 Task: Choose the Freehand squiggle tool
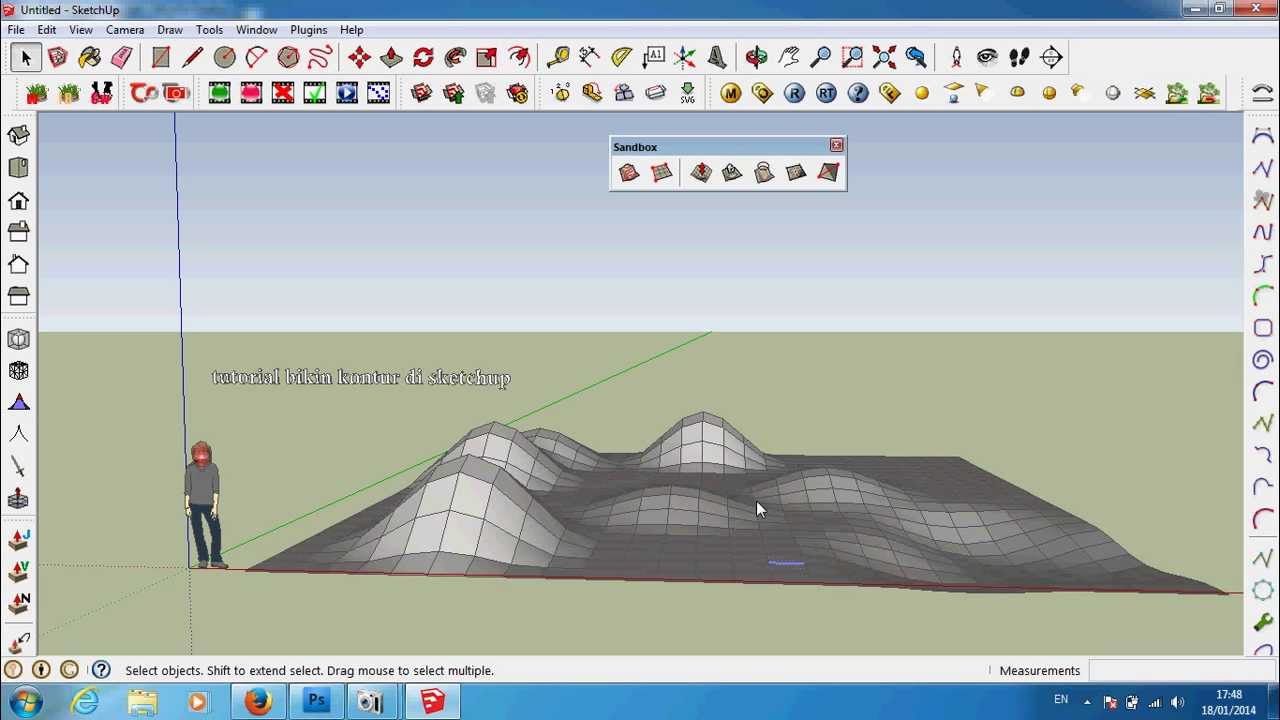click(x=321, y=58)
